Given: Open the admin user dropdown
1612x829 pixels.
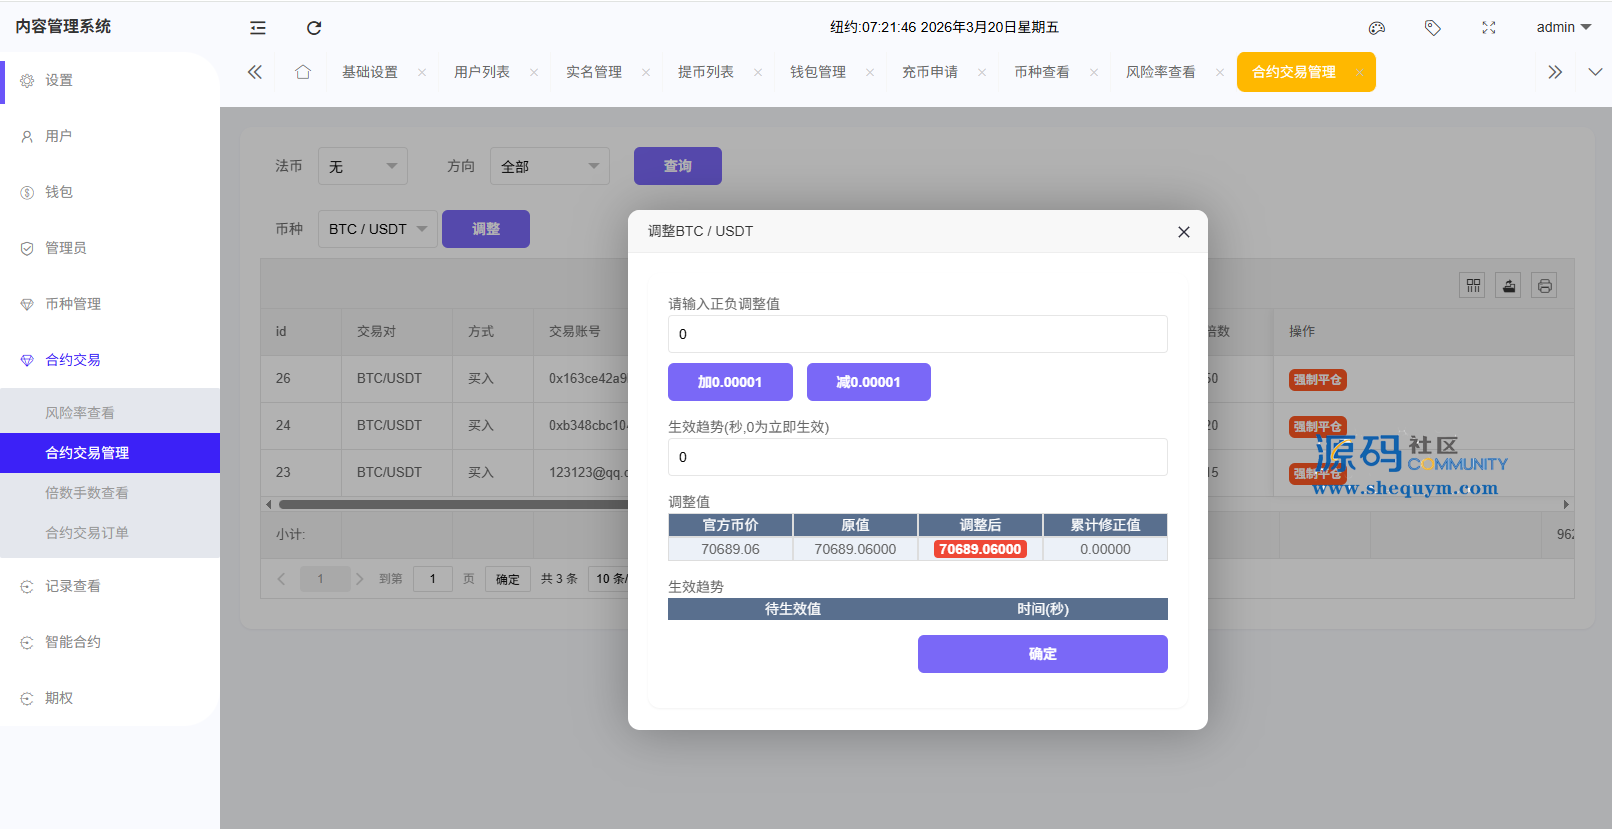Looking at the screenshot, I should (x=1563, y=28).
